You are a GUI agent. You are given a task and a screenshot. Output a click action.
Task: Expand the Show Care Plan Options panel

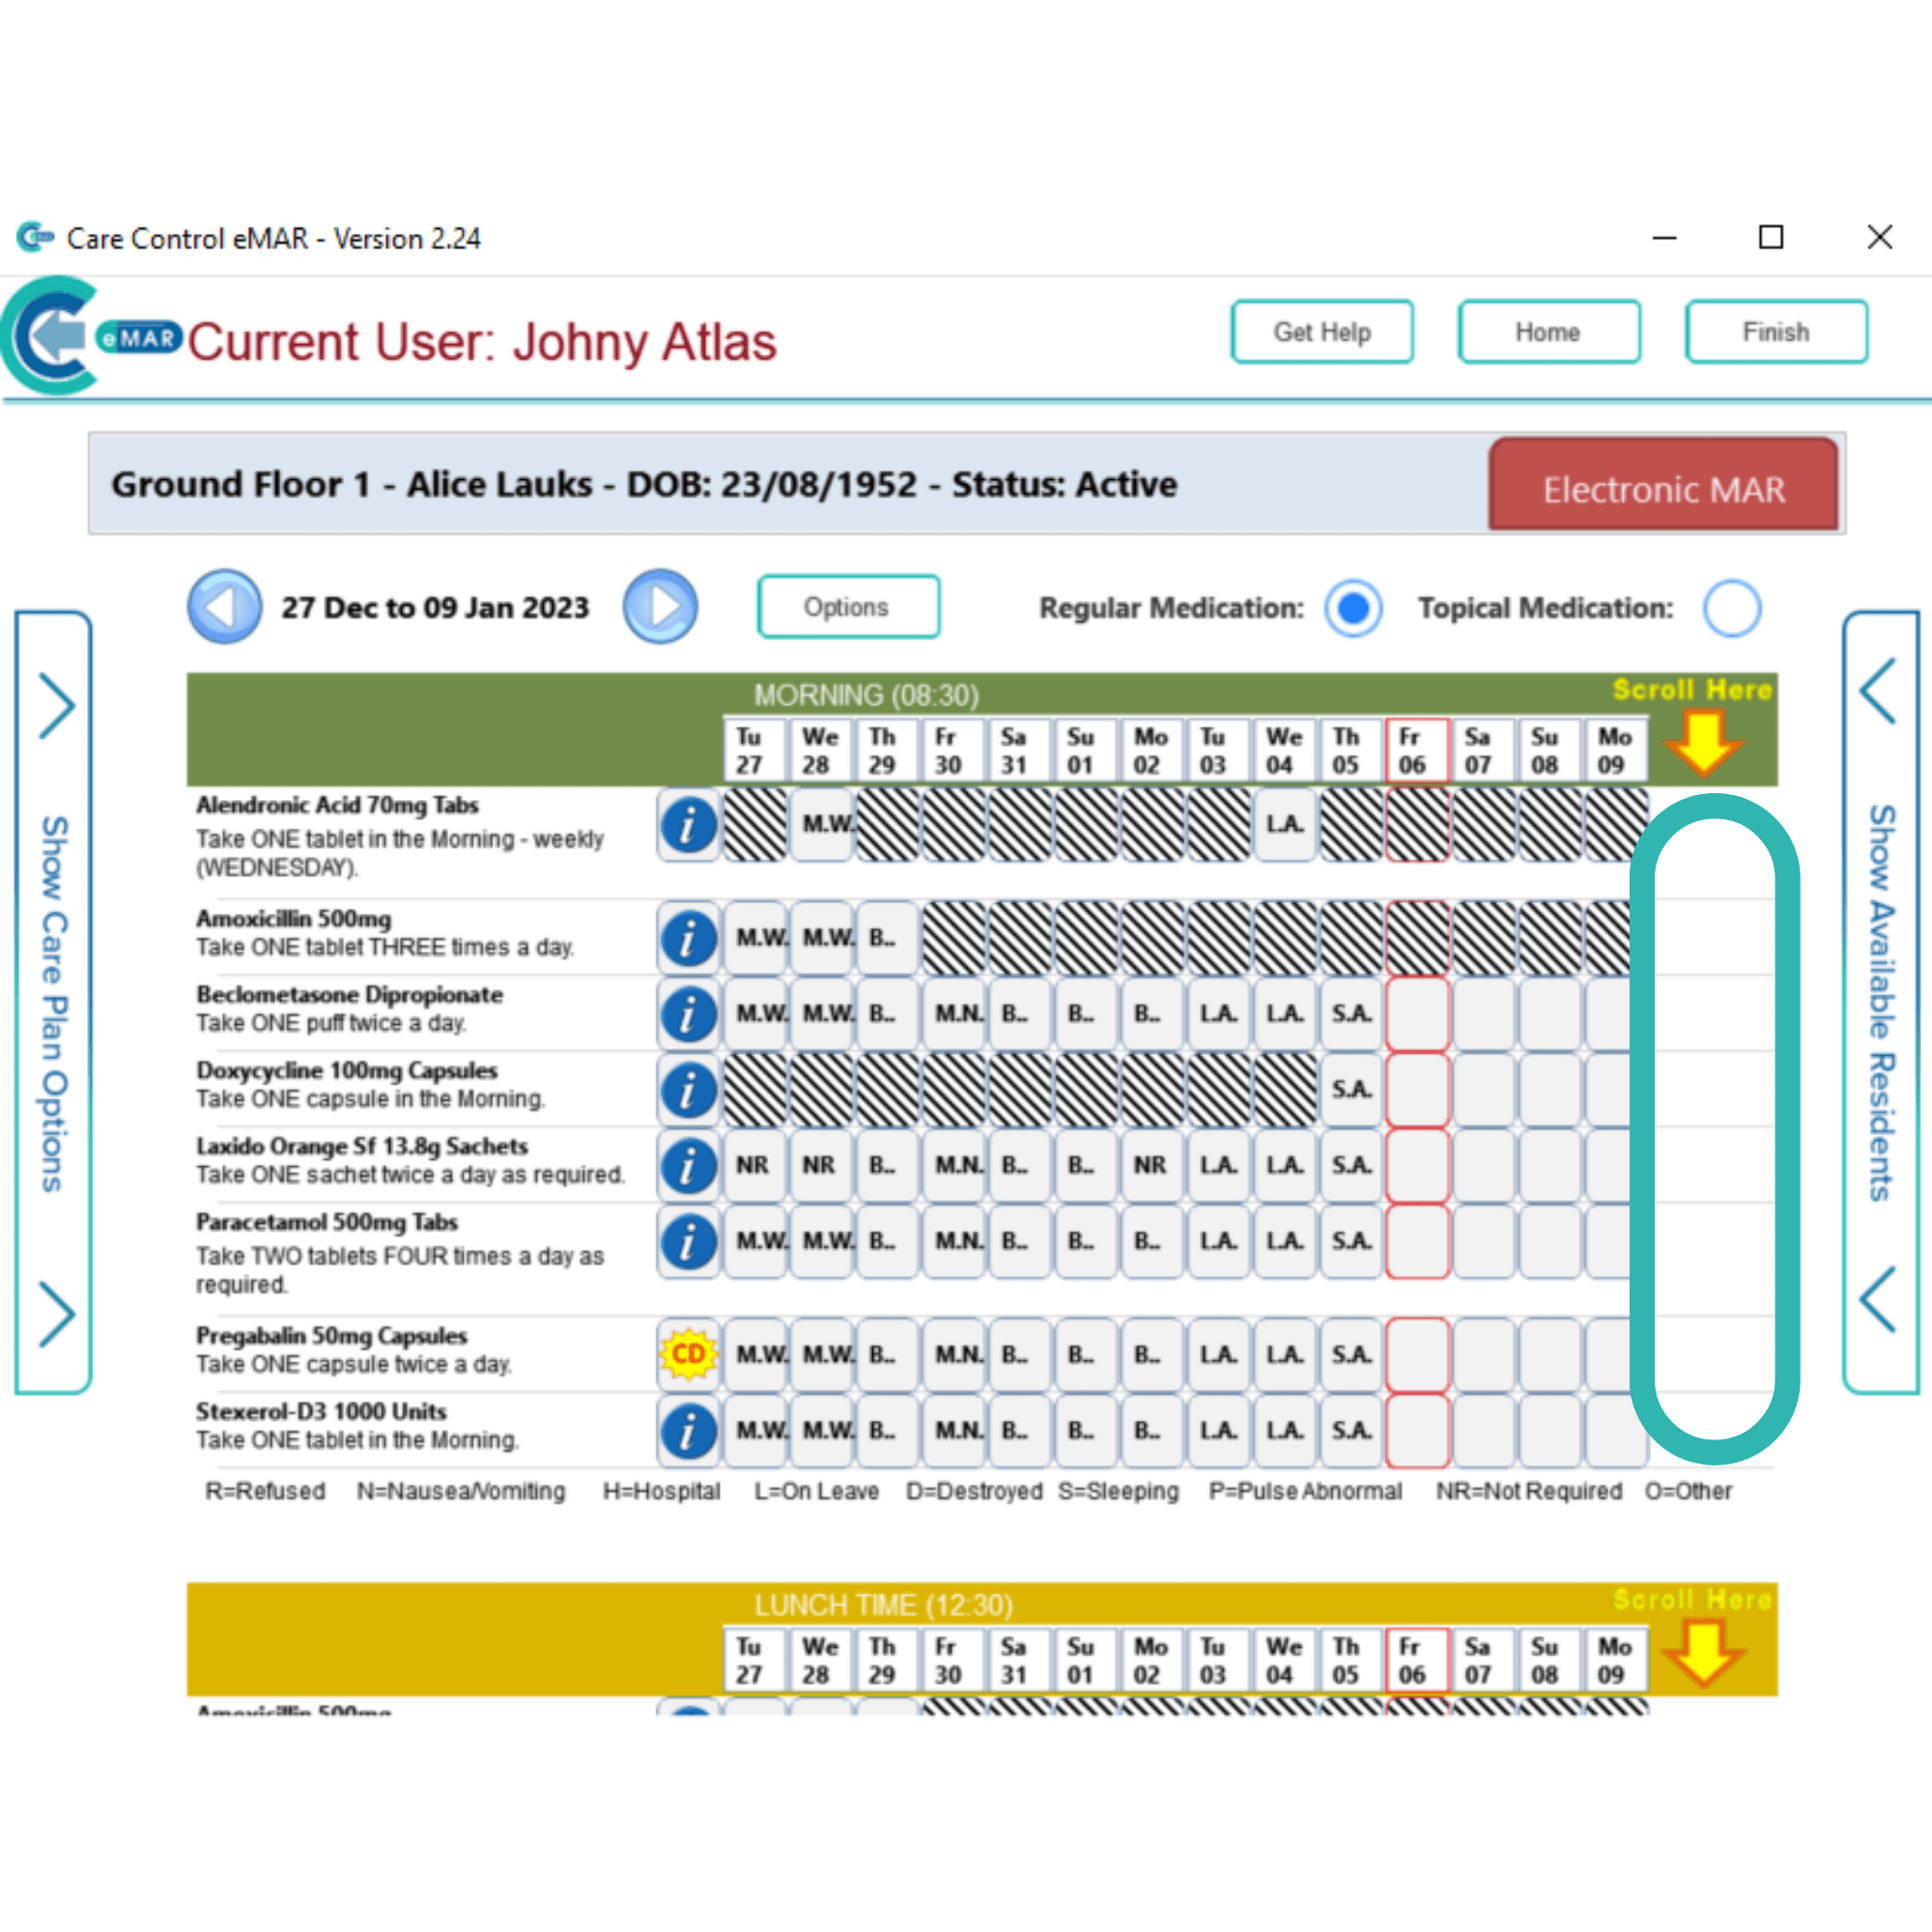(x=54, y=1002)
